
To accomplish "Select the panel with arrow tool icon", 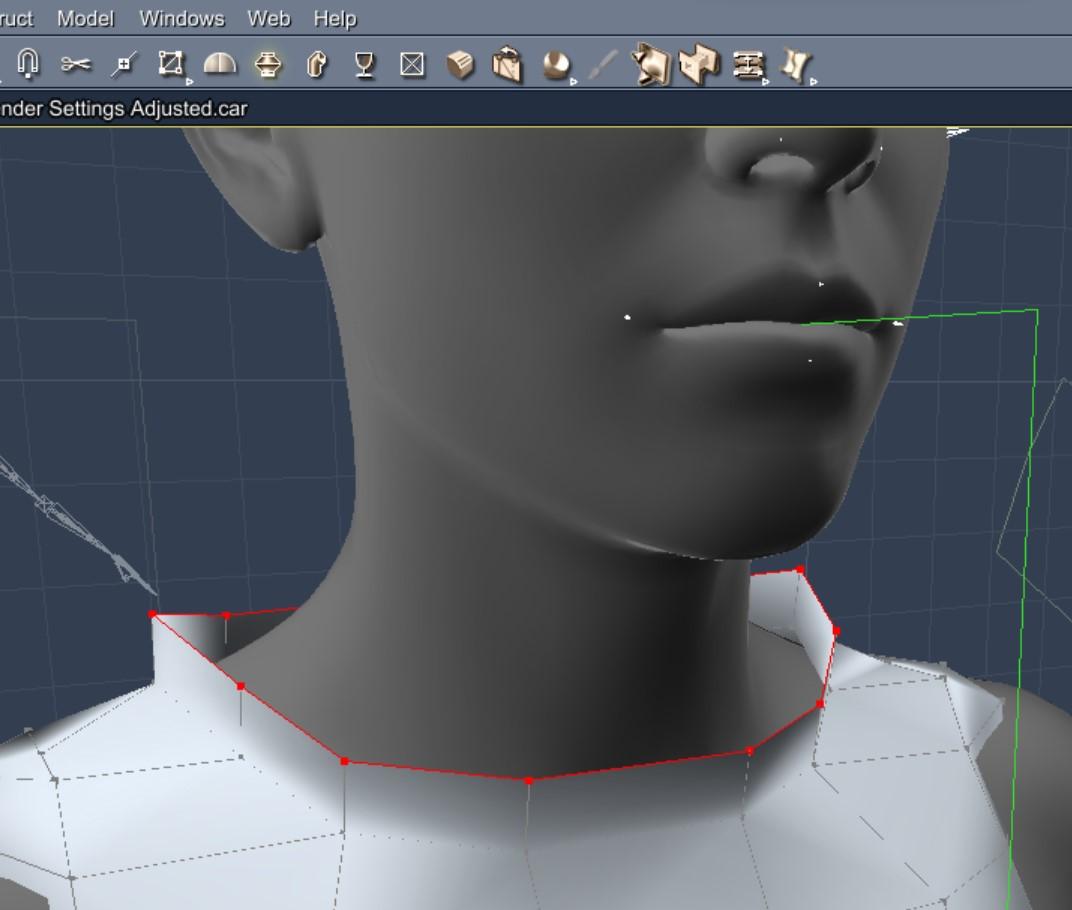I will point(651,64).
